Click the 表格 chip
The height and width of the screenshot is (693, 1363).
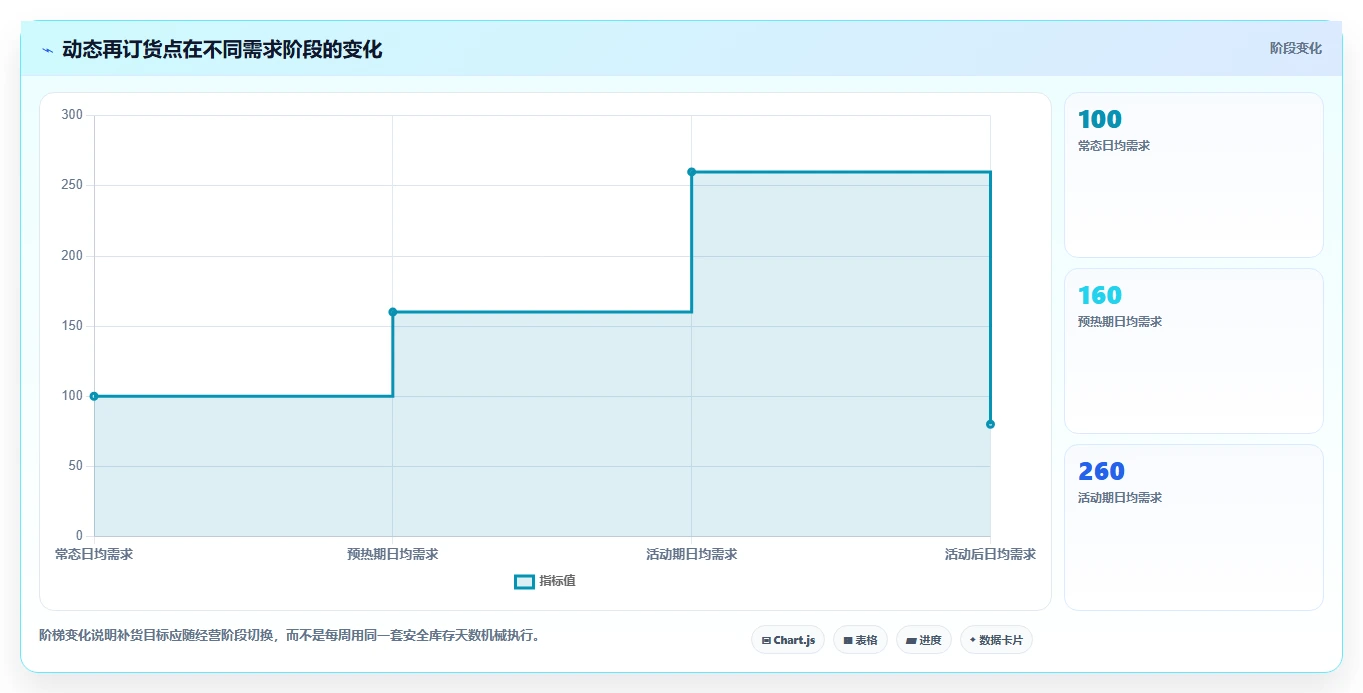(860, 640)
